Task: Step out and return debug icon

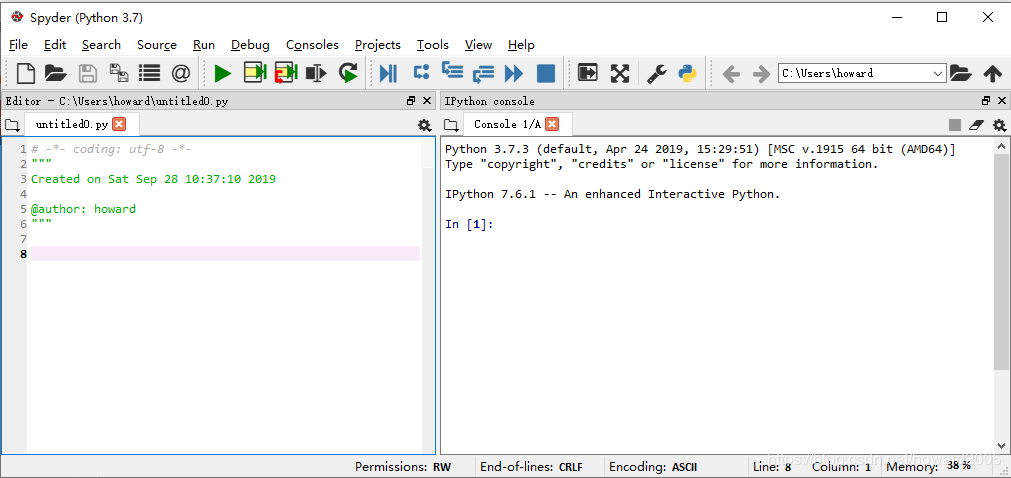Action: point(483,74)
